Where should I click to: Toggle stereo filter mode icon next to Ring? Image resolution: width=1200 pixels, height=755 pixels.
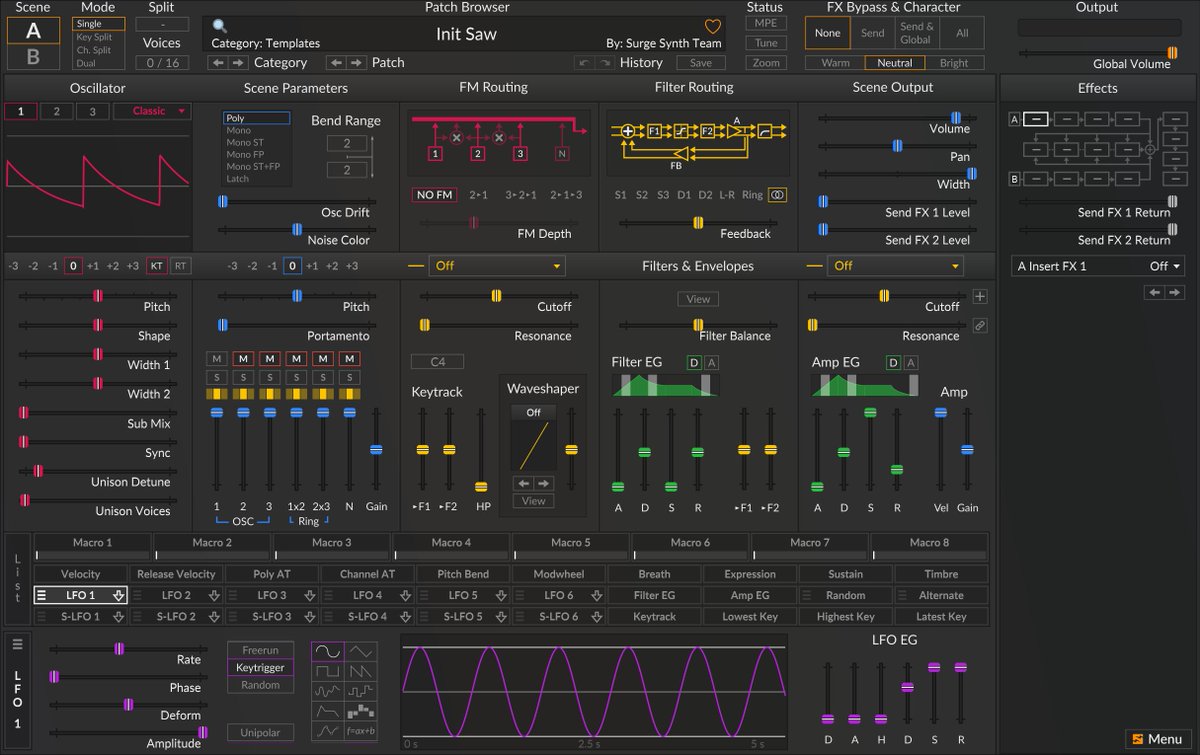(777, 195)
